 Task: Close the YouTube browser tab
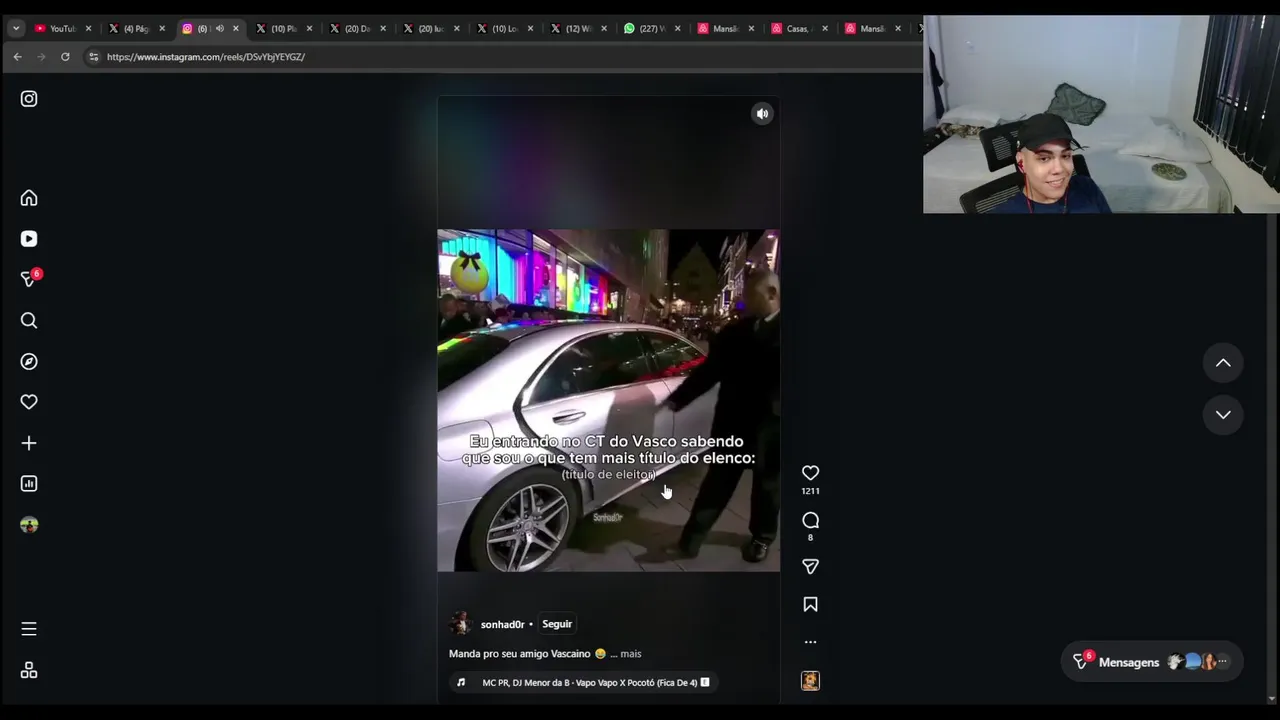click(x=88, y=29)
